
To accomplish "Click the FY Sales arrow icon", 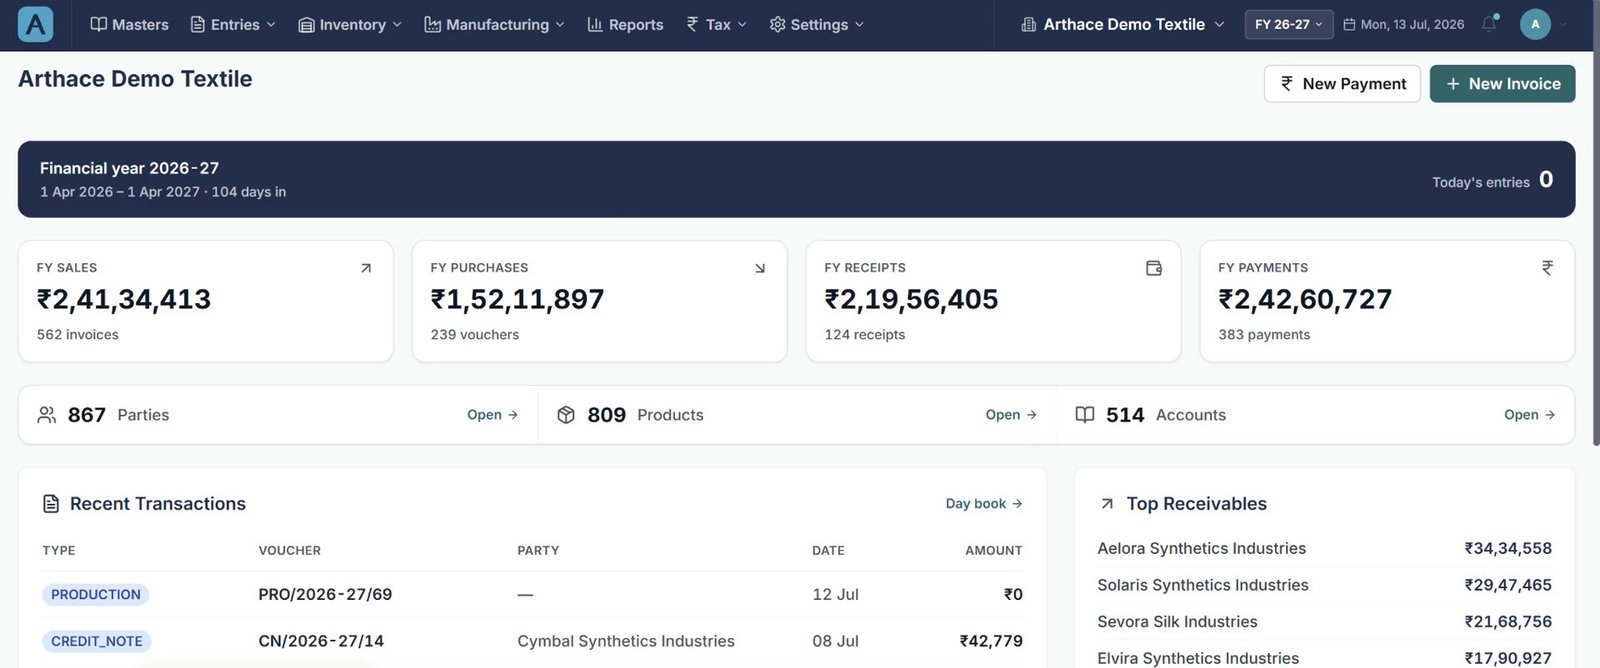I will tap(366, 268).
